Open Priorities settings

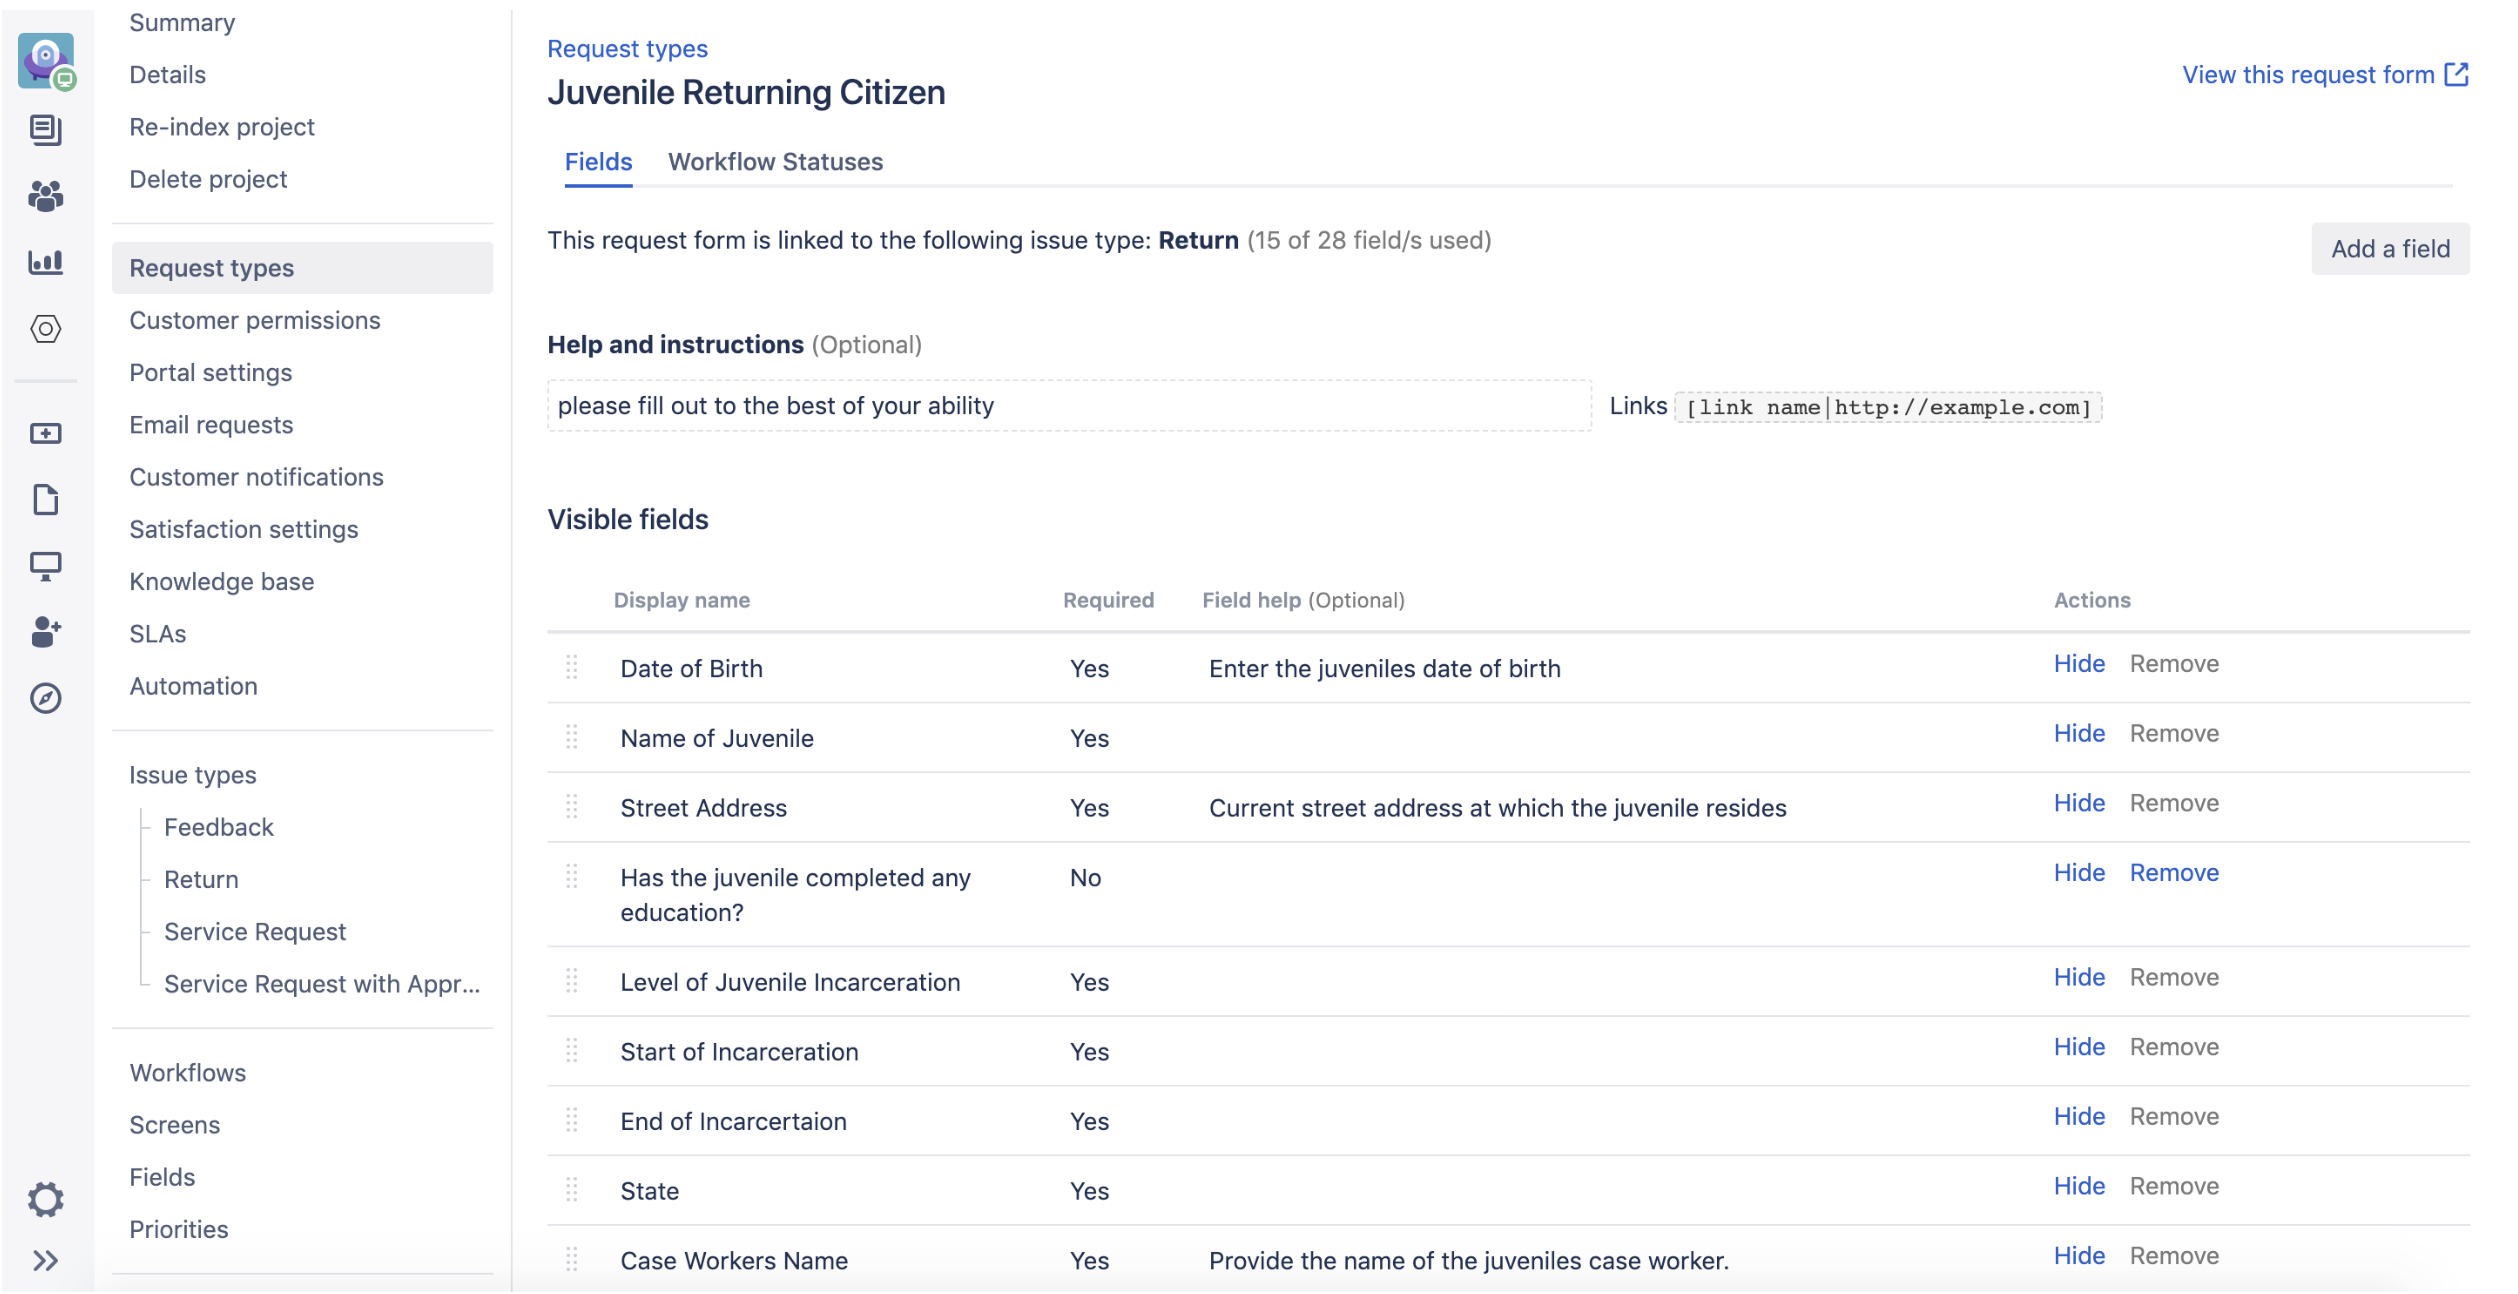179,1229
